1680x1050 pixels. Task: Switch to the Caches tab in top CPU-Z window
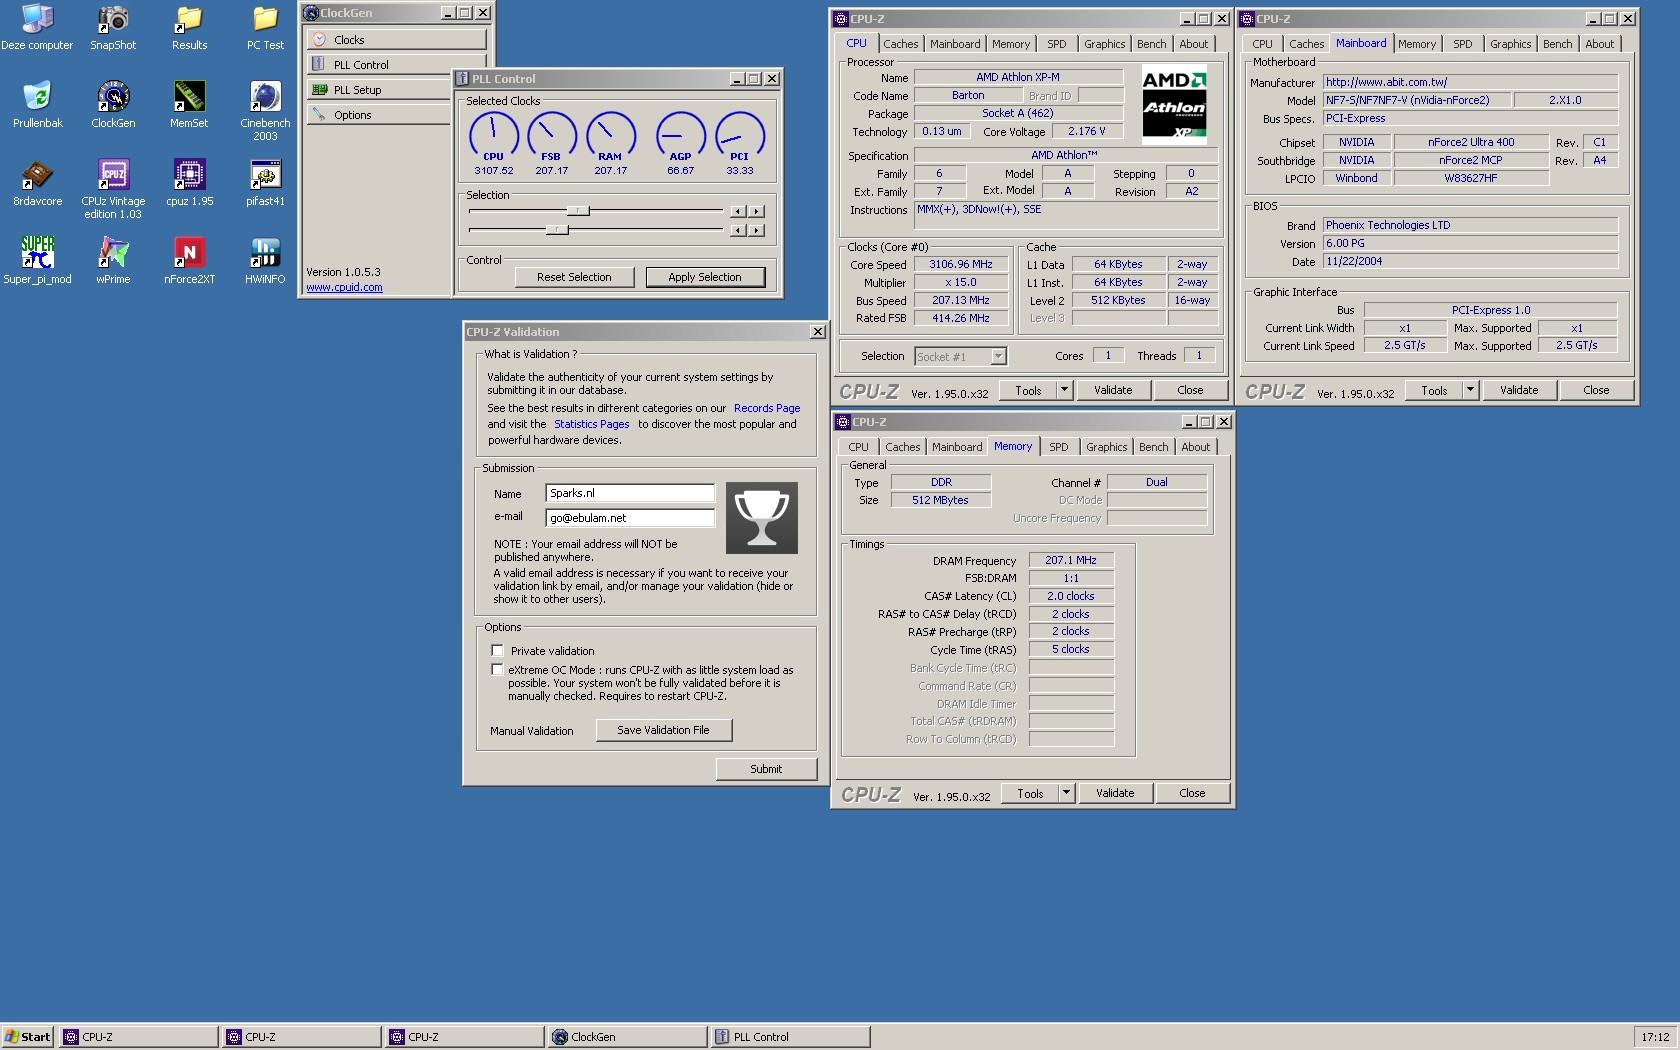[900, 44]
